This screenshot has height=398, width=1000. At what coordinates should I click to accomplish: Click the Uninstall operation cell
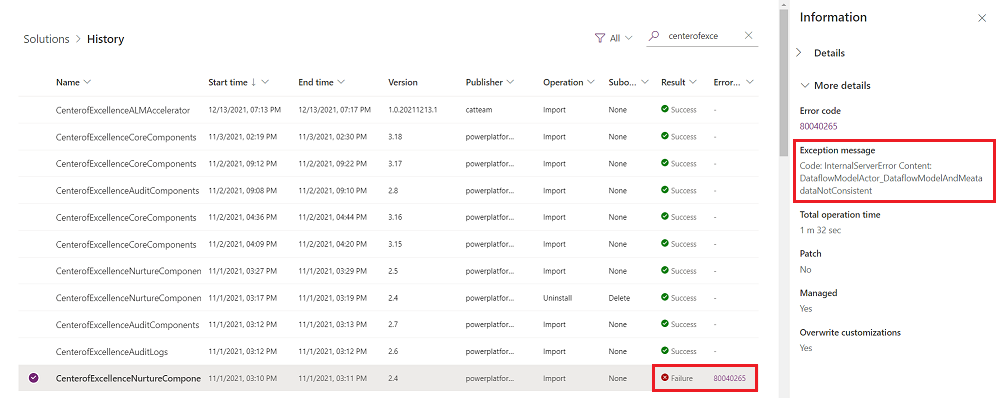556,298
